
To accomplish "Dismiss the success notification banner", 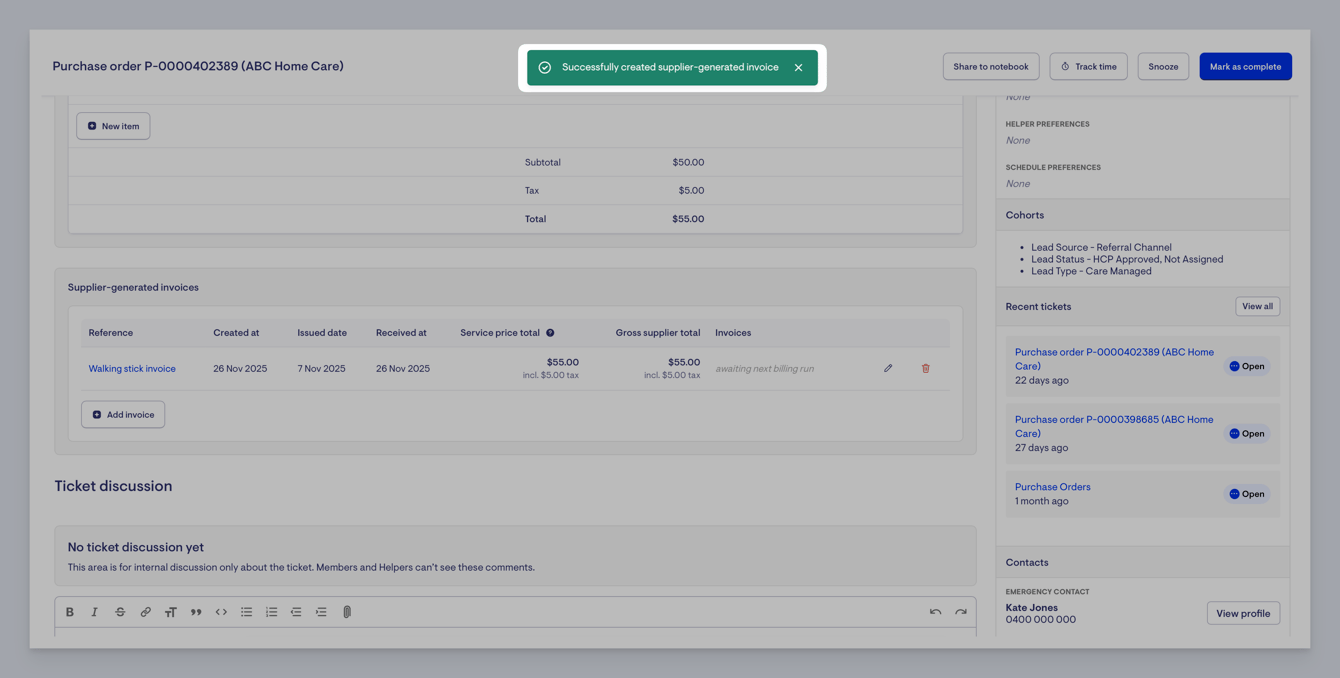I will point(798,68).
